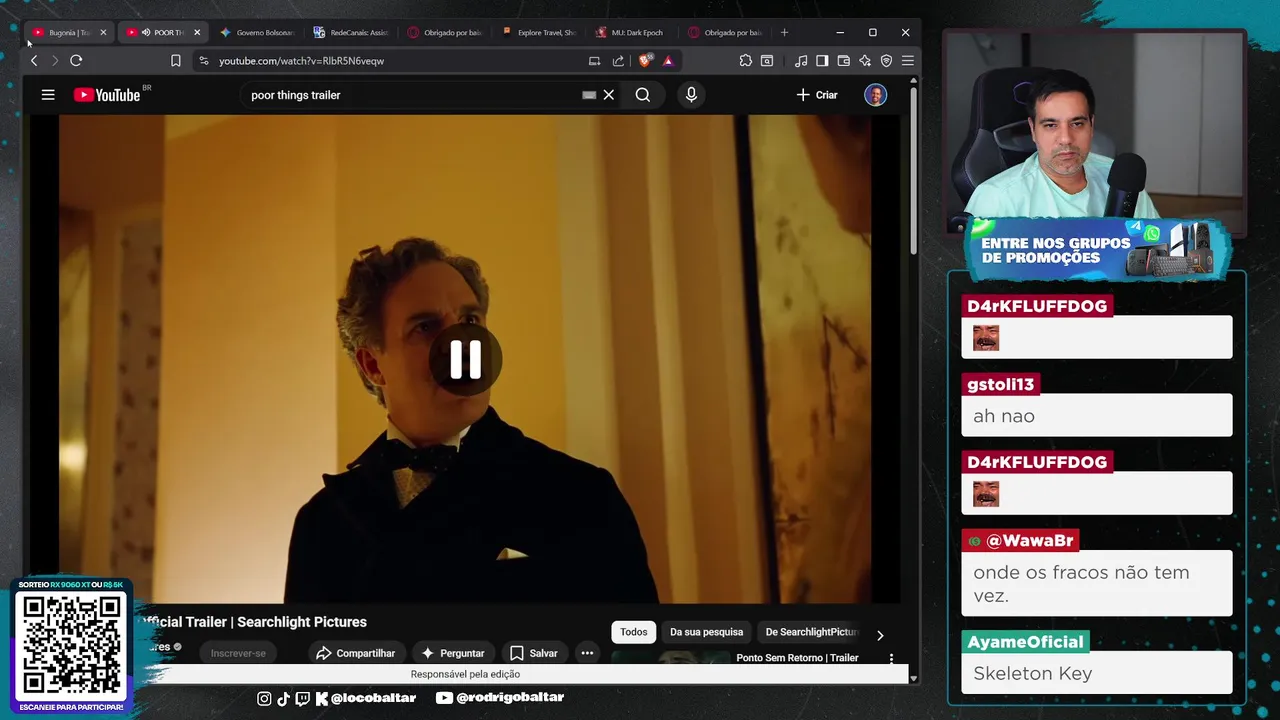Toggle the browser sidebar panel icon
The image size is (1280, 720).
click(x=822, y=61)
